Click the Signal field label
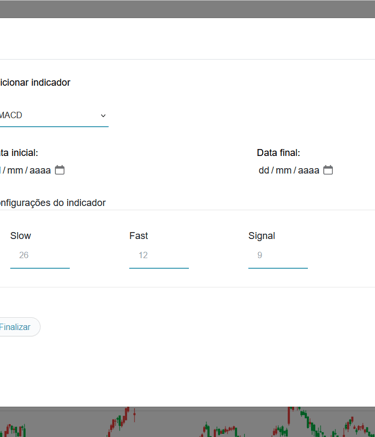The image size is (375, 437). tap(262, 236)
